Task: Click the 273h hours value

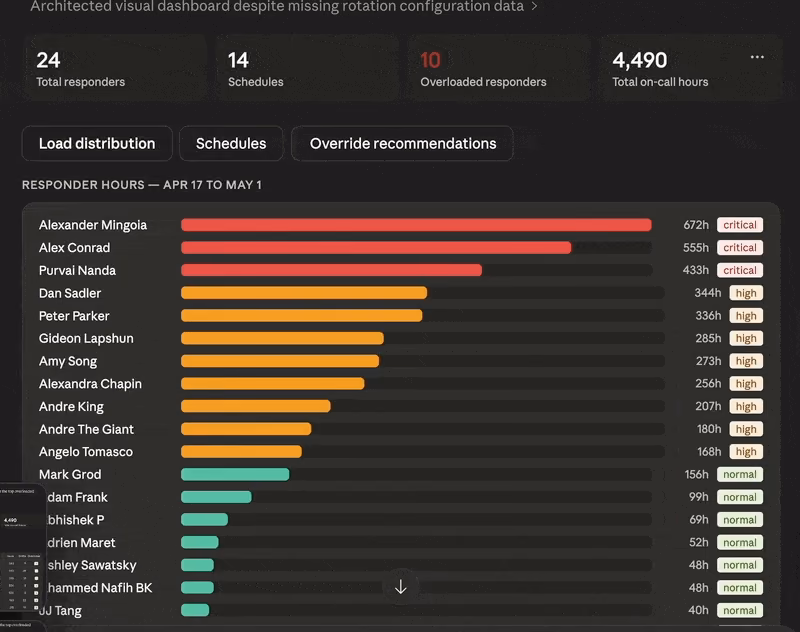Action: 709,361
